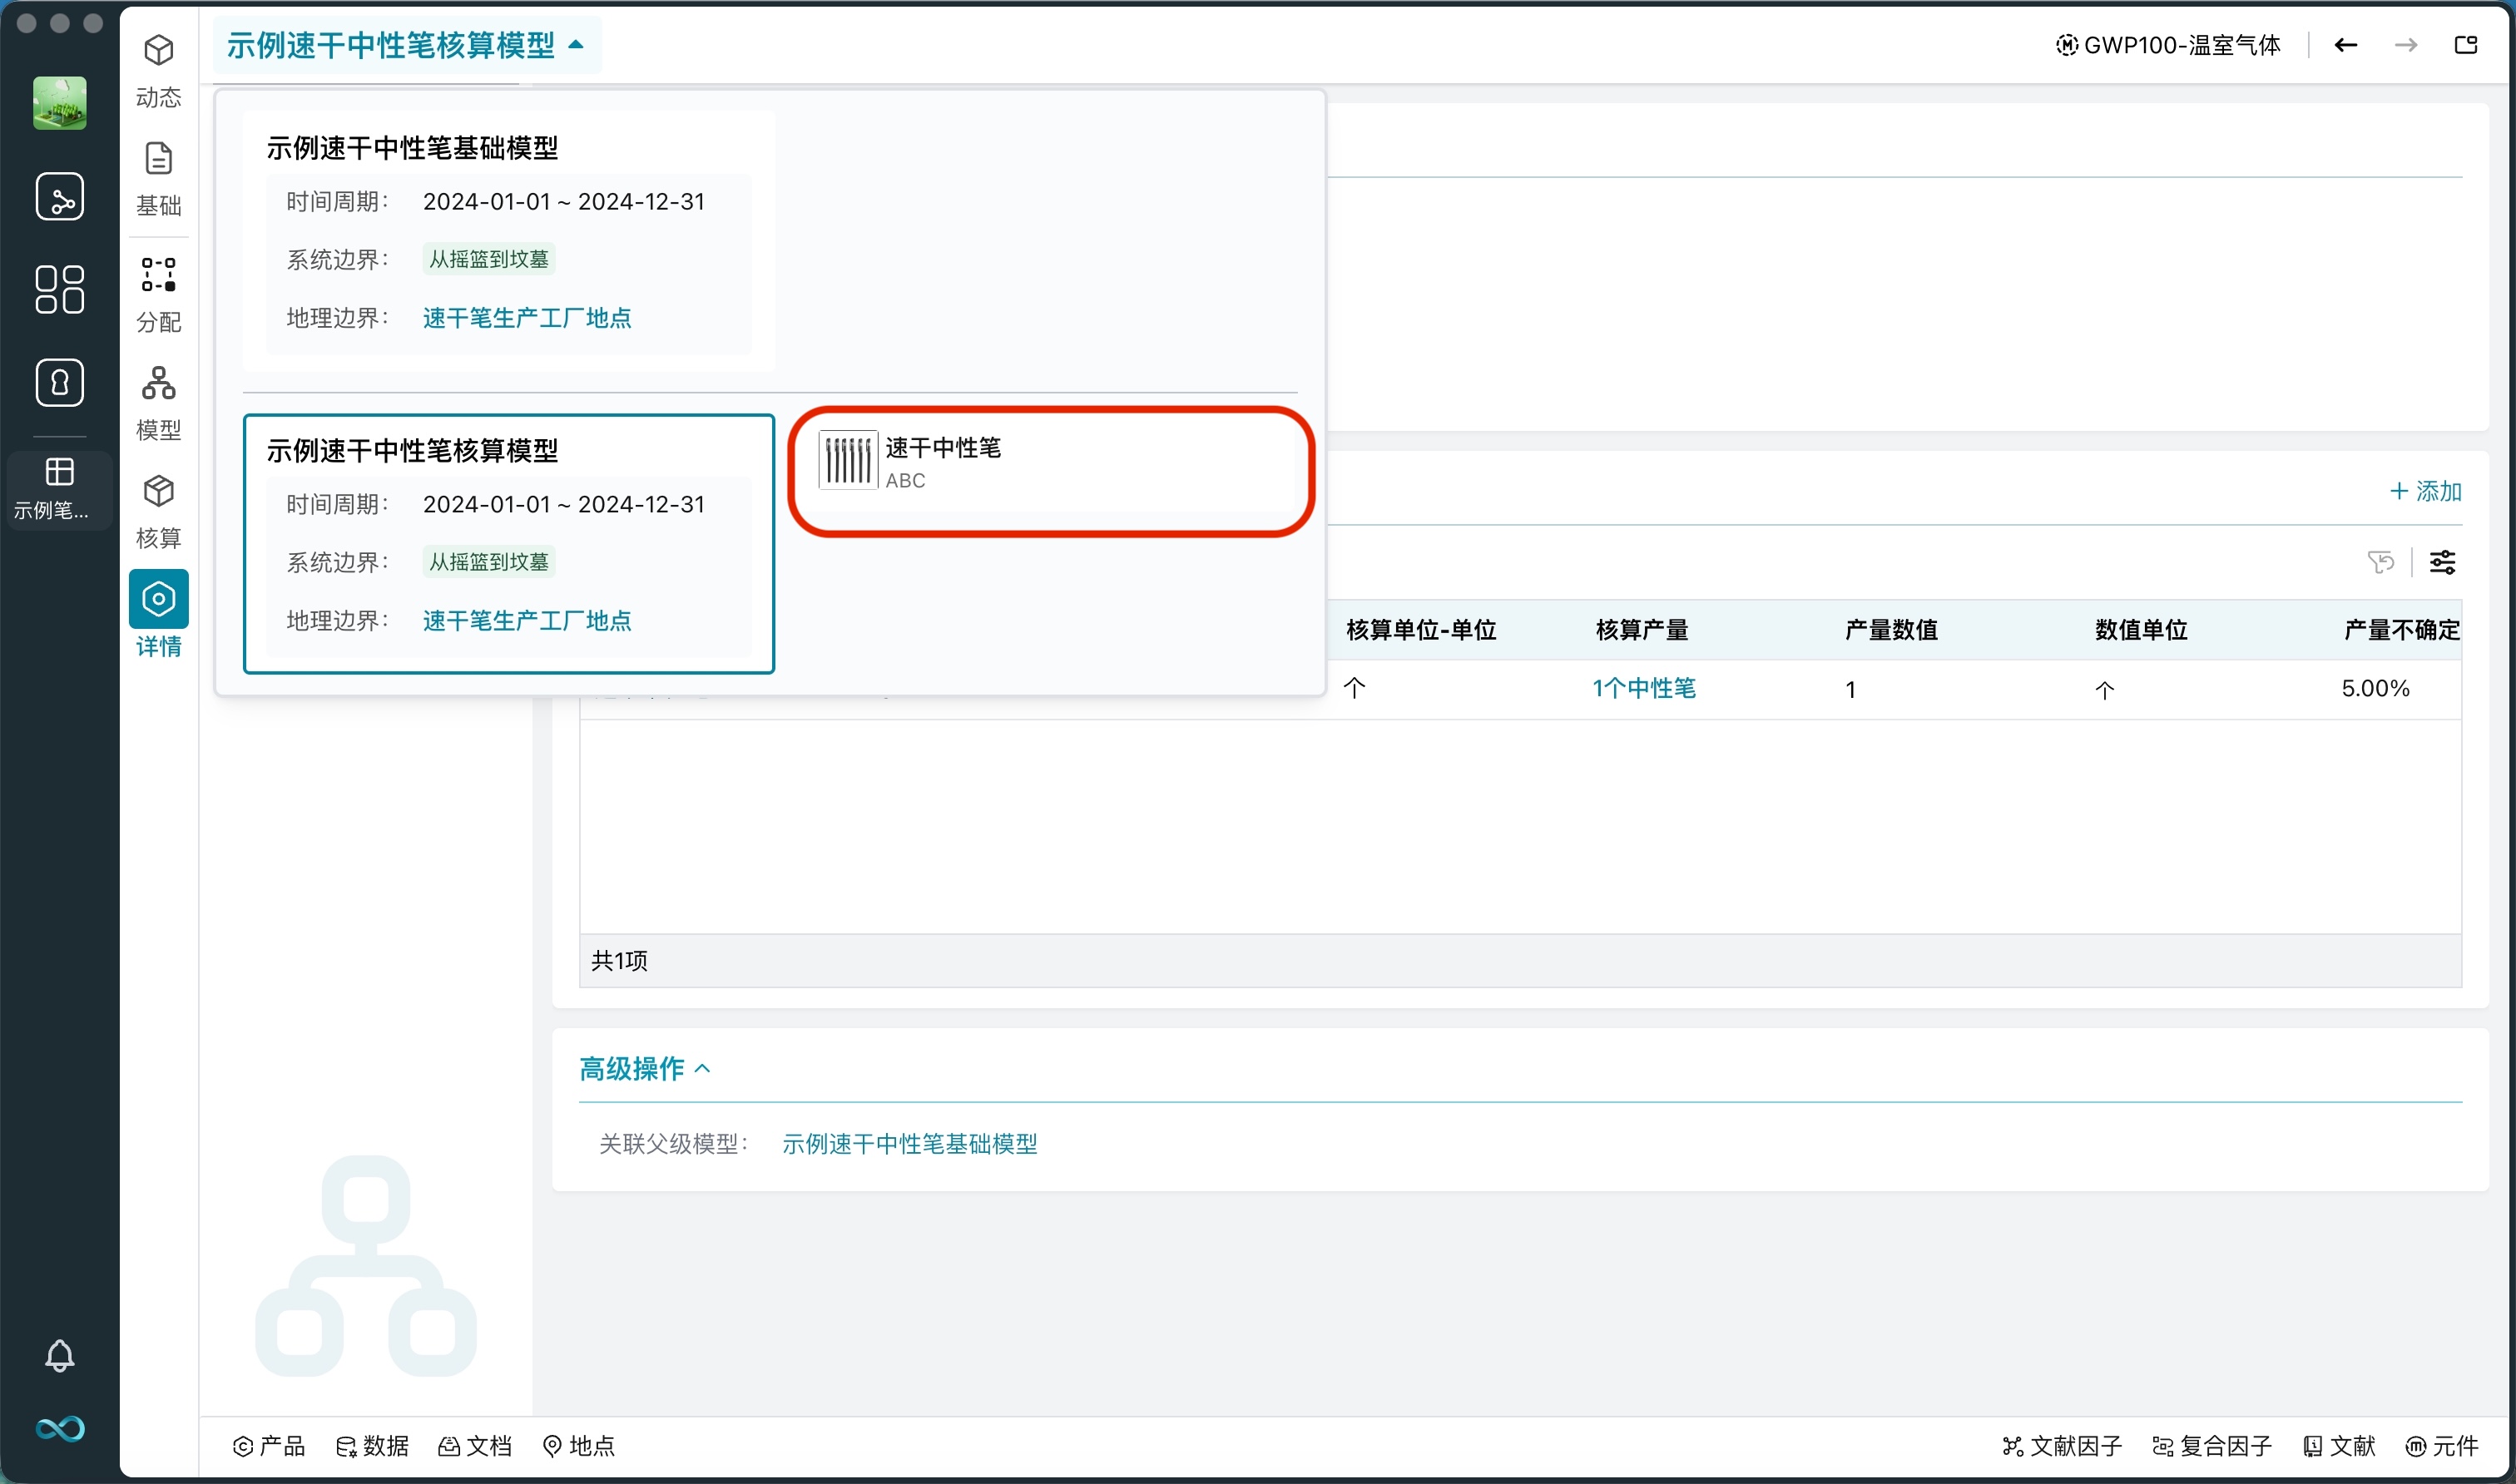2516x1484 pixels.
Task: Open the 基础 panel in sidebar
Action: (158, 178)
